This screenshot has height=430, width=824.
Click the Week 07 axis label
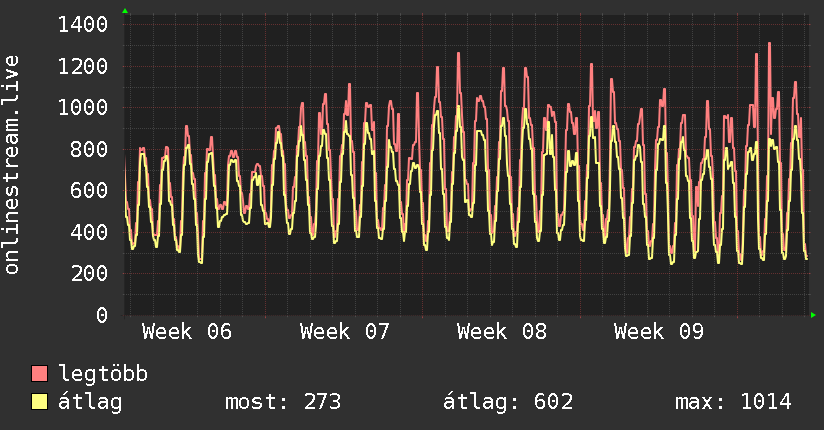pyautogui.click(x=344, y=332)
